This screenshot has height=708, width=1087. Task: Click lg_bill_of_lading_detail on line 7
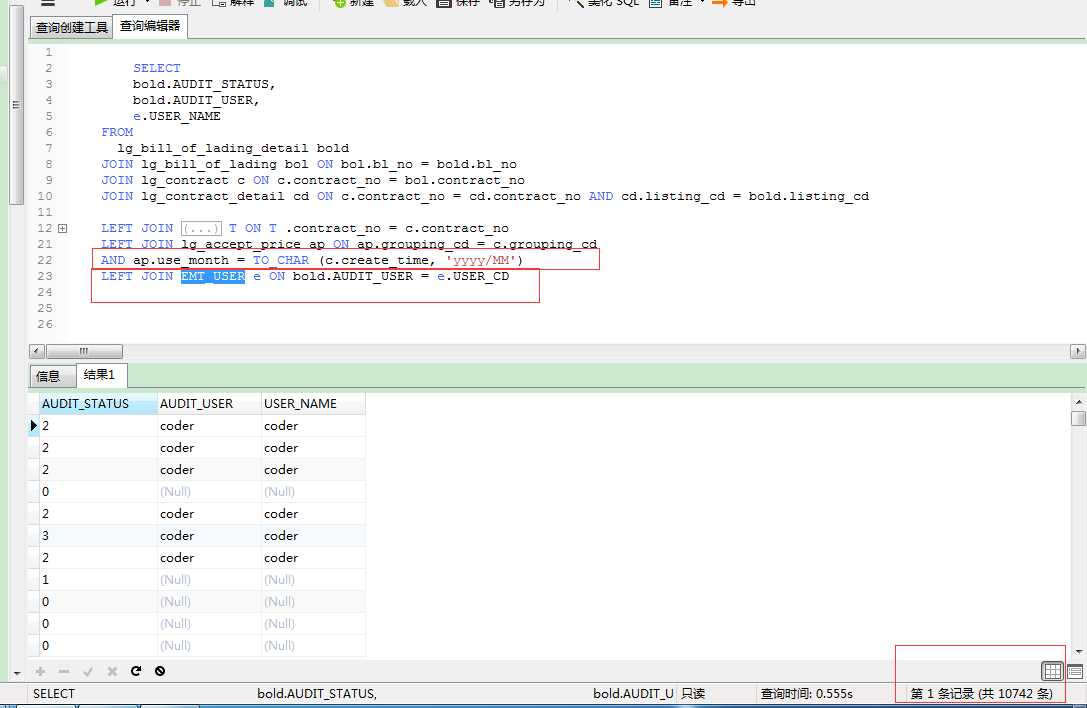213,148
